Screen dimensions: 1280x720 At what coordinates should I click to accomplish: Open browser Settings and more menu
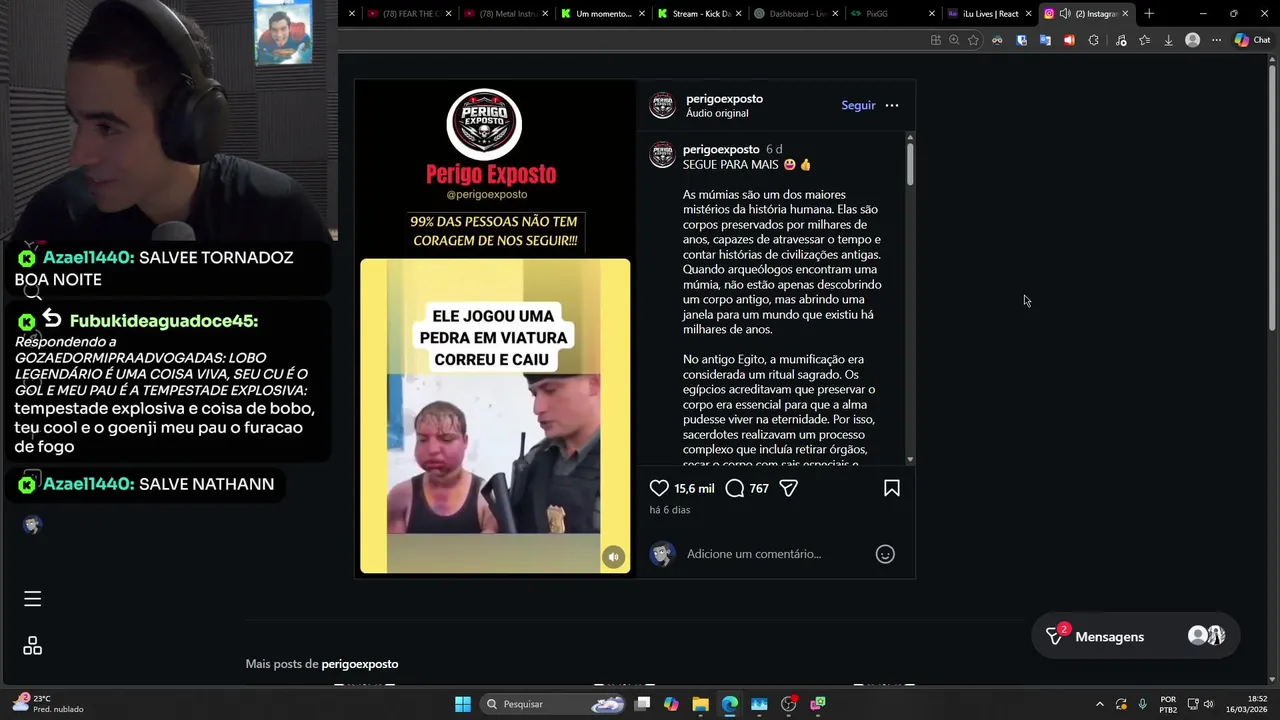(x=1216, y=40)
